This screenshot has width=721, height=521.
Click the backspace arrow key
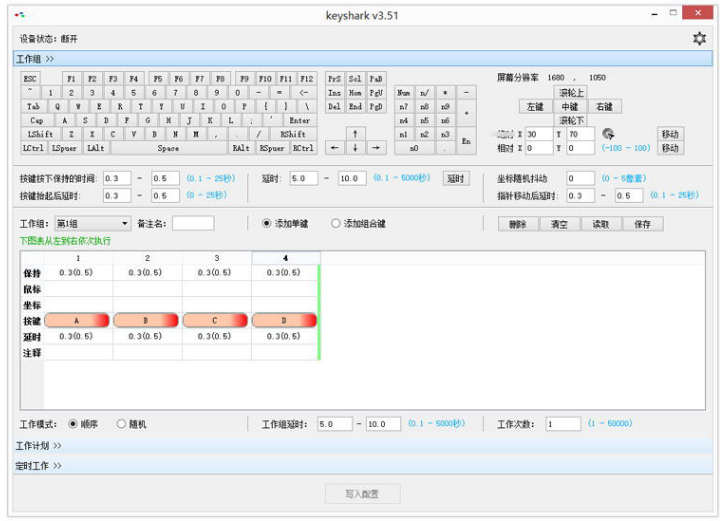click(304, 92)
